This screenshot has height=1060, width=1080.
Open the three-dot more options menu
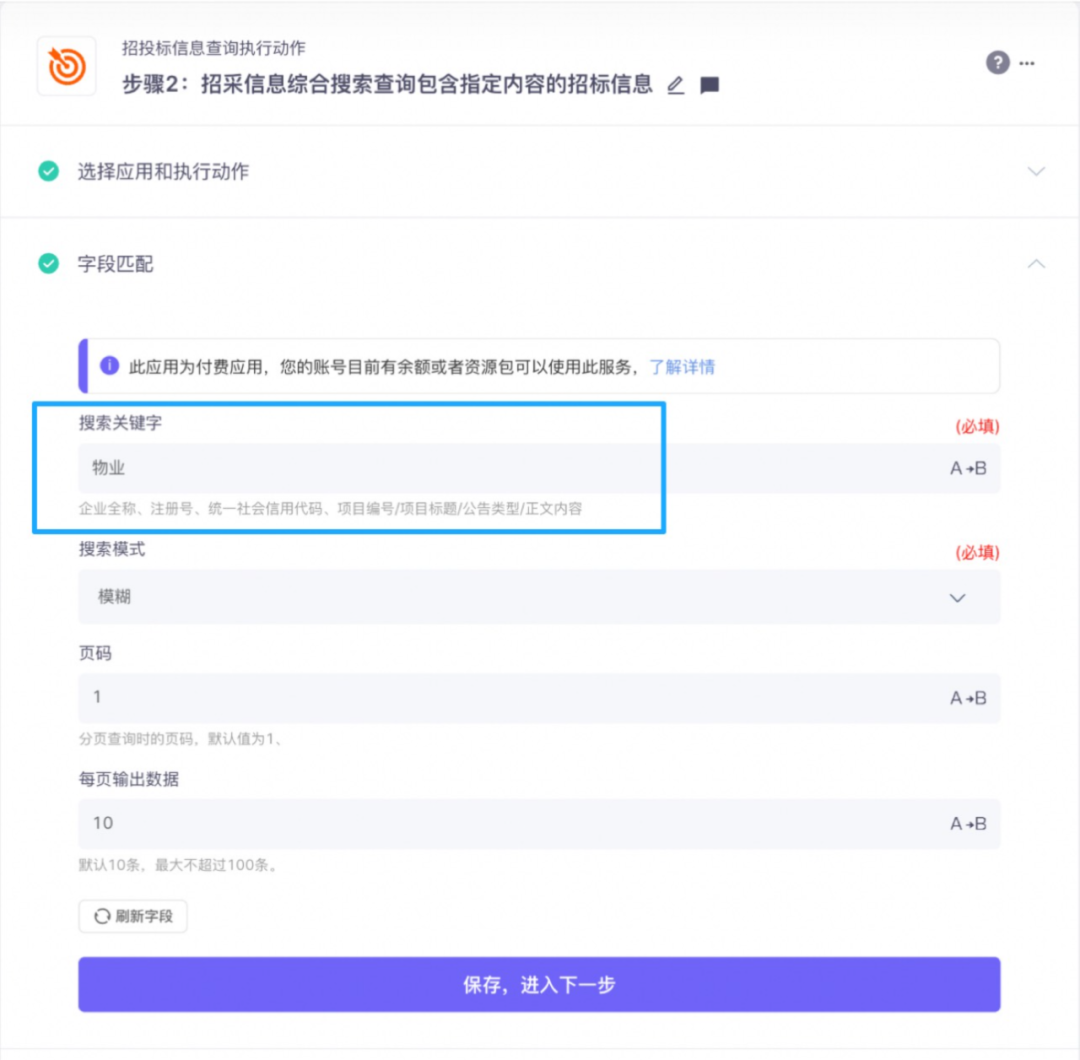(1027, 63)
